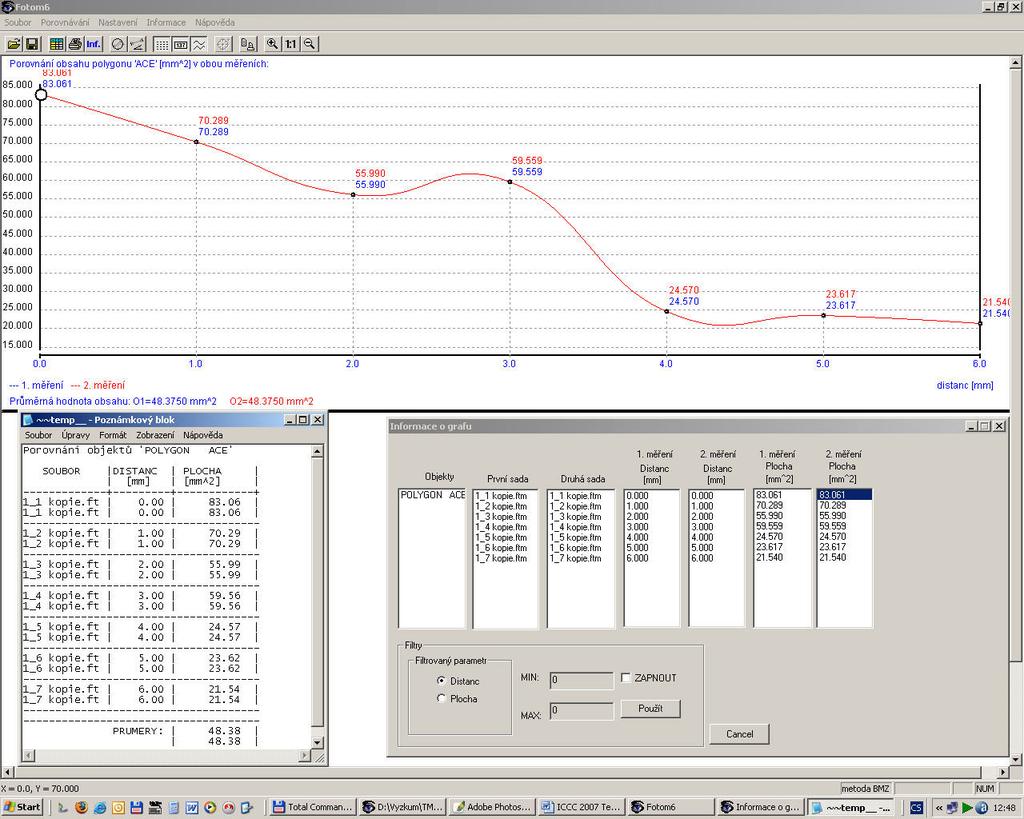Screen dimensions: 1024x819
Task: Click the 1. měření legend label
Action: pos(37,385)
